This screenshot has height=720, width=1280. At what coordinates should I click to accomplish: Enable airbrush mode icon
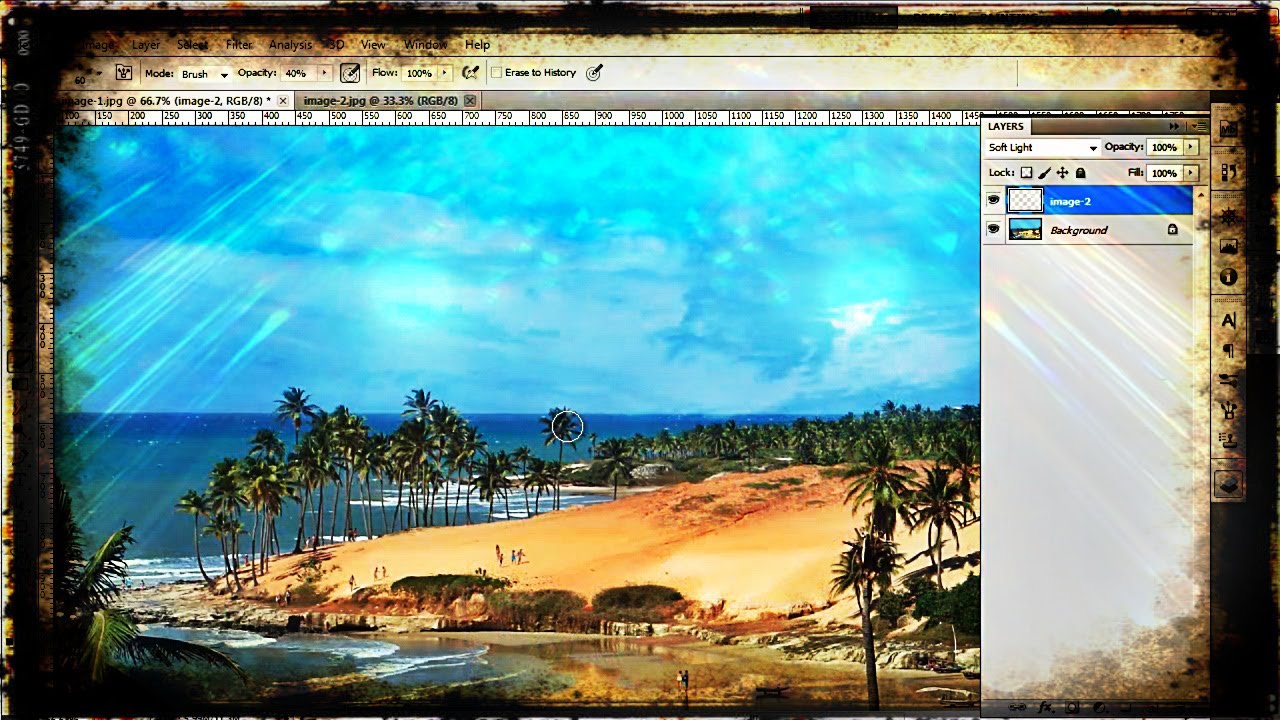[470, 73]
